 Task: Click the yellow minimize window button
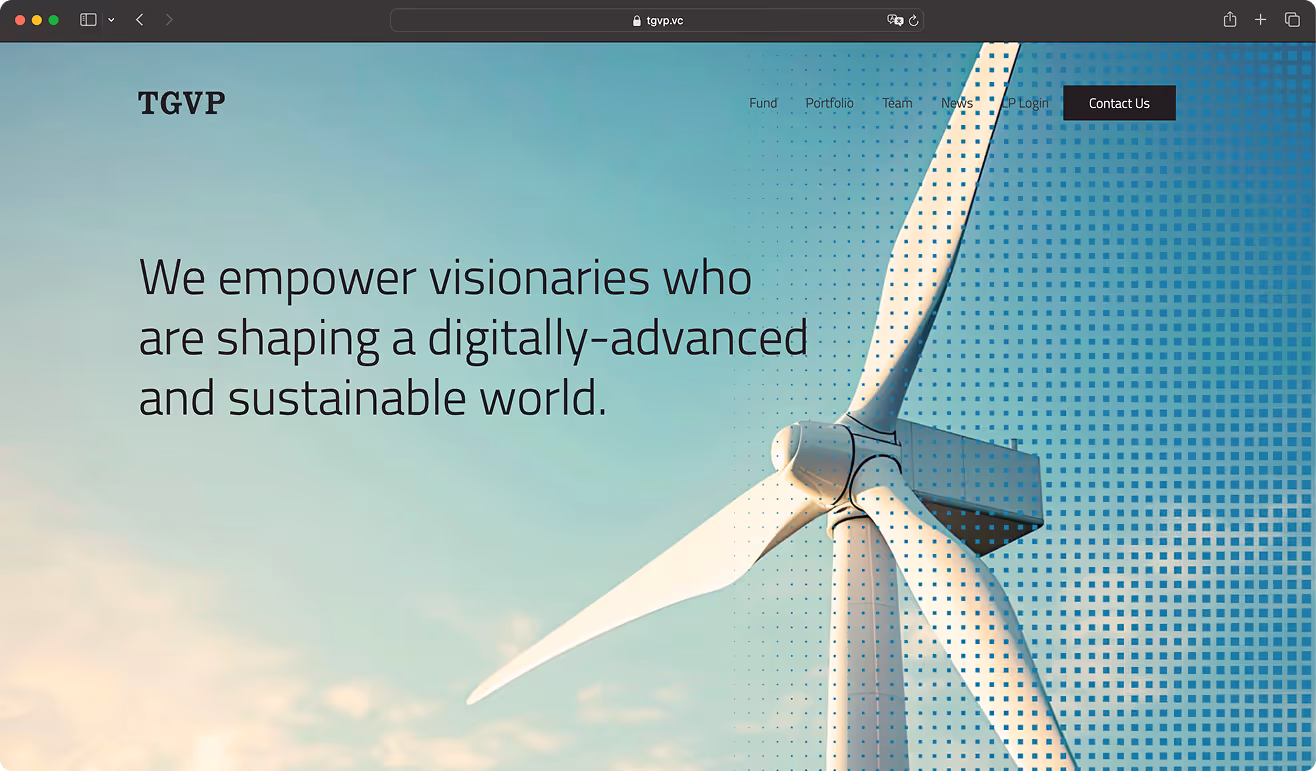[x=37, y=20]
